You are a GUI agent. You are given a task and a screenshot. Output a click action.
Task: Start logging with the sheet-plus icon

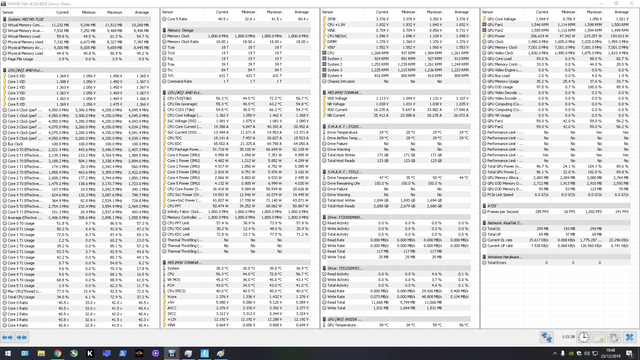(x=599, y=338)
